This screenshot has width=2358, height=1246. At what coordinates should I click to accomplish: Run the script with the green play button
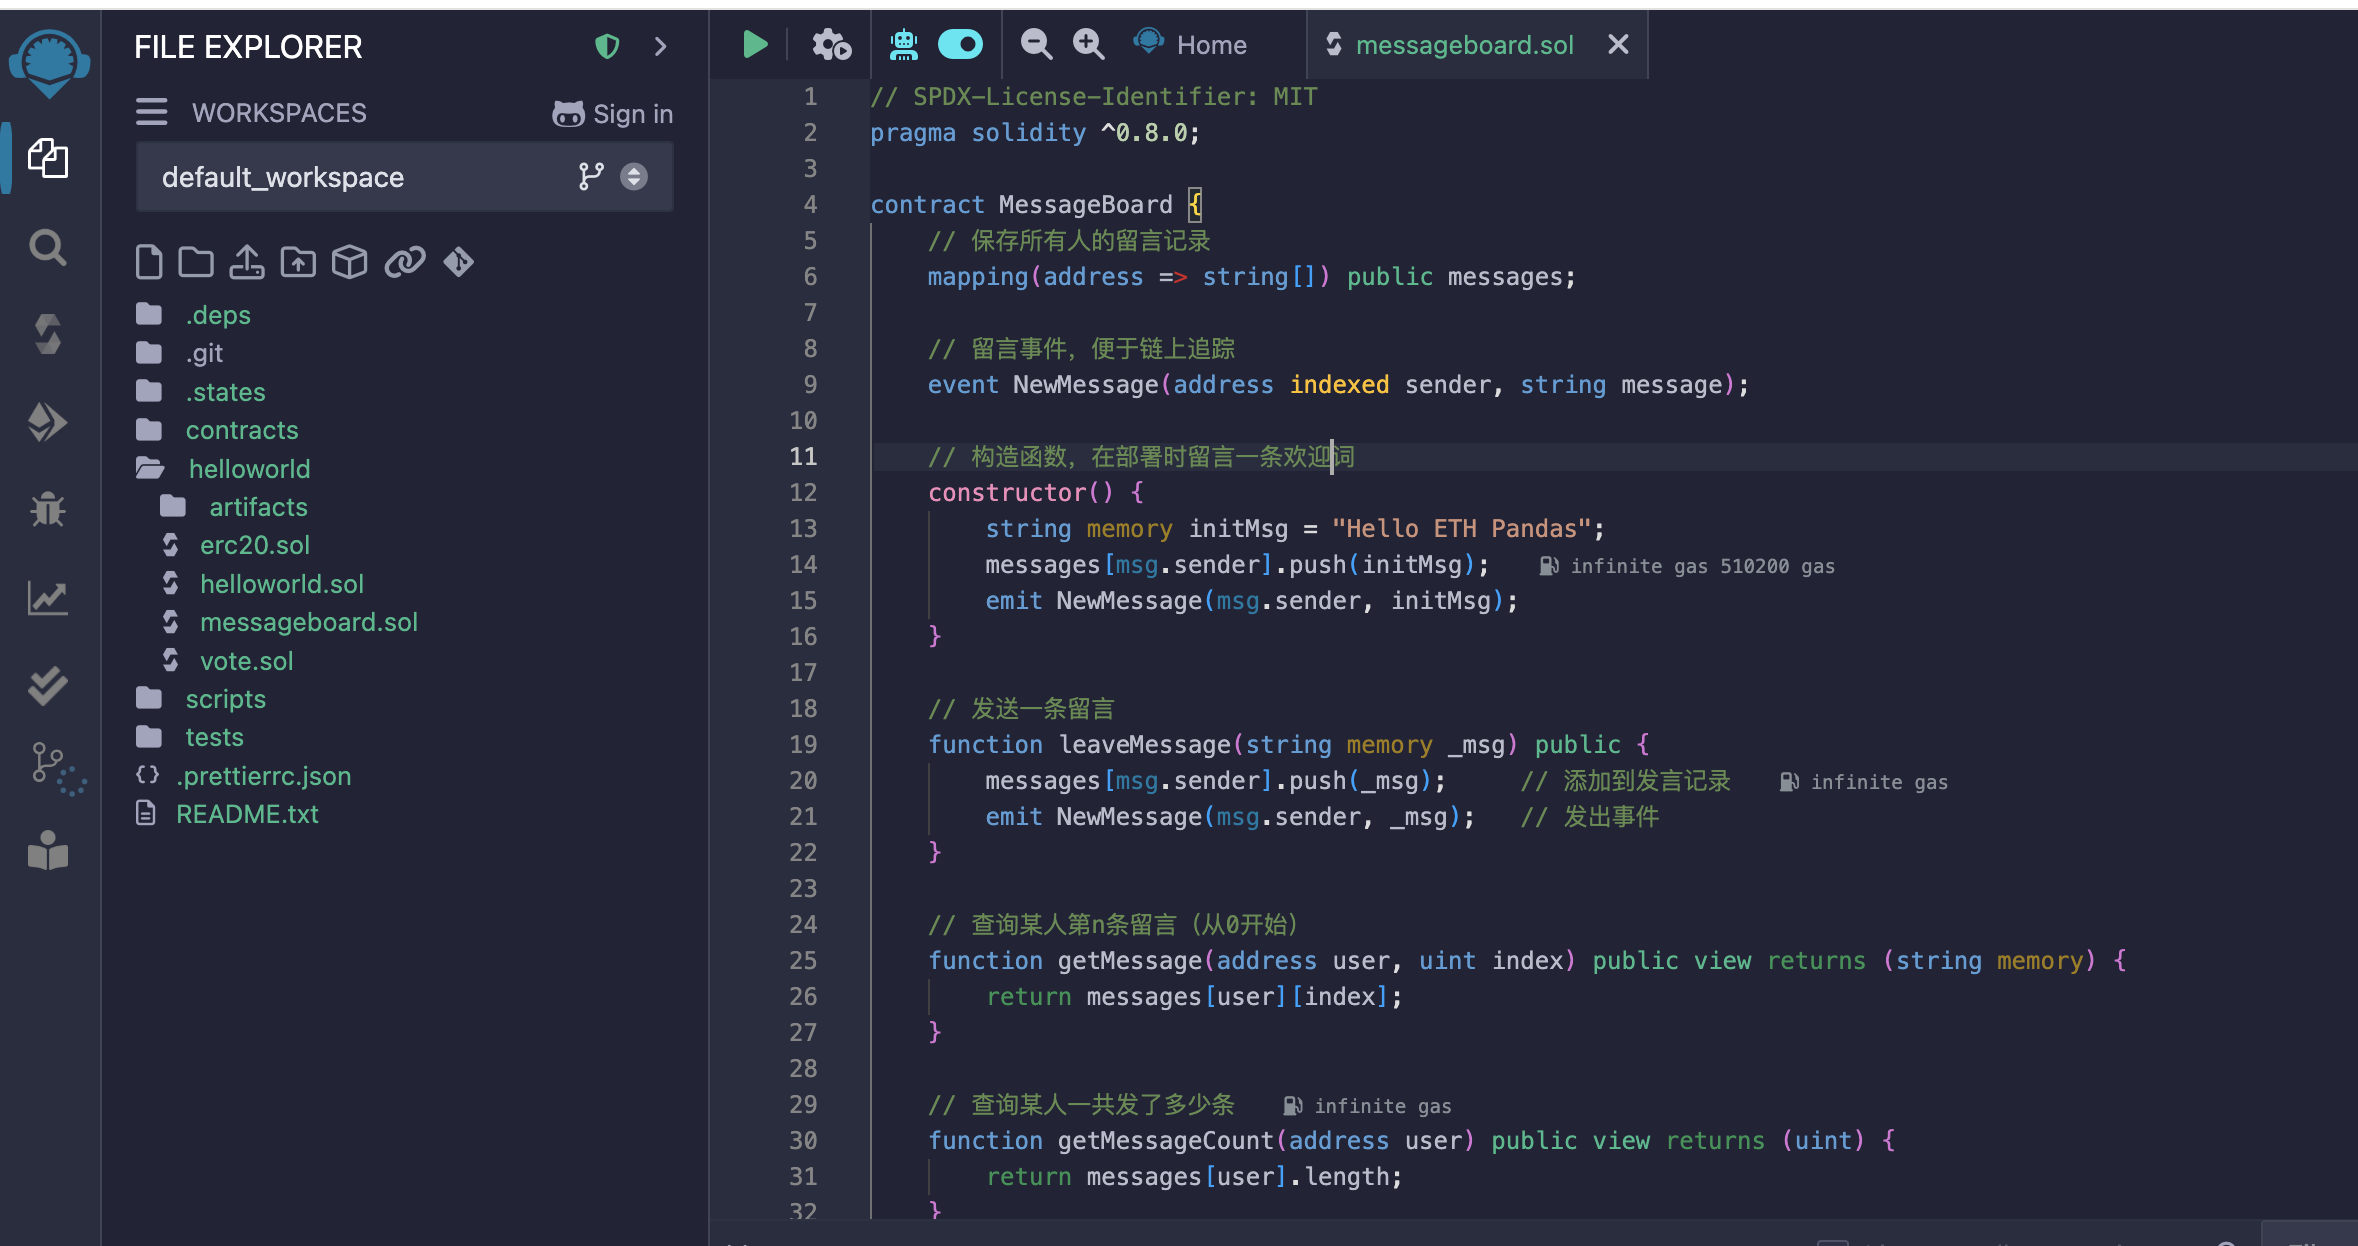[755, 44]
